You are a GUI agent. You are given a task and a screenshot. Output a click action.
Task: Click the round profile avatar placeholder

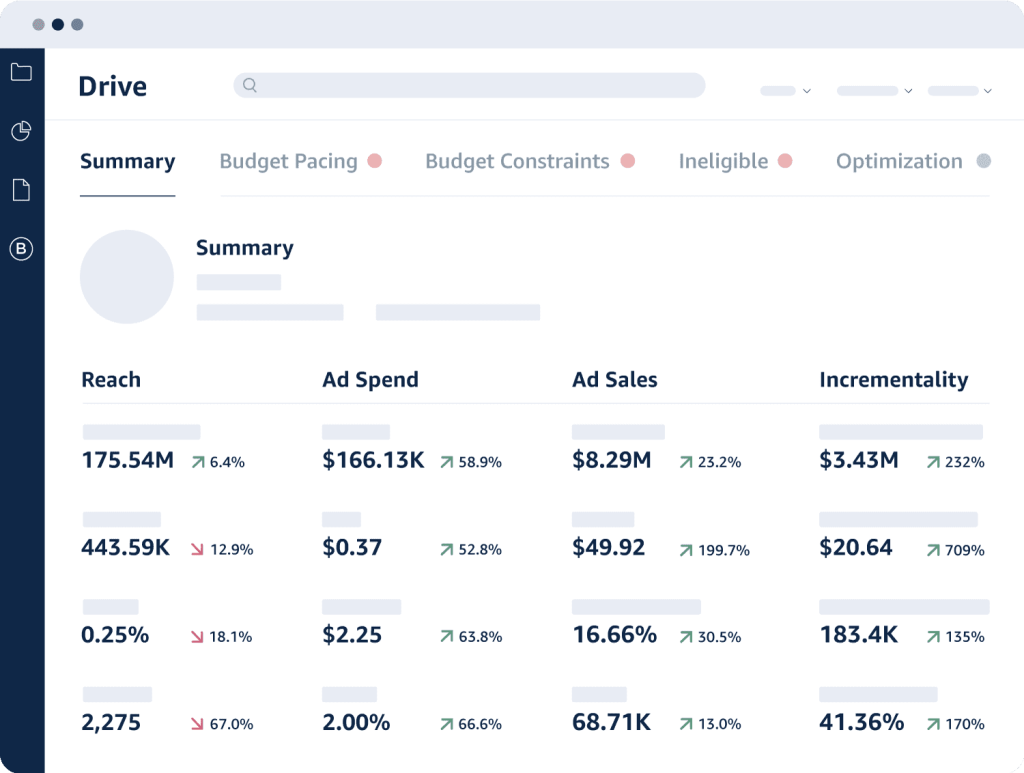[127, 277]
